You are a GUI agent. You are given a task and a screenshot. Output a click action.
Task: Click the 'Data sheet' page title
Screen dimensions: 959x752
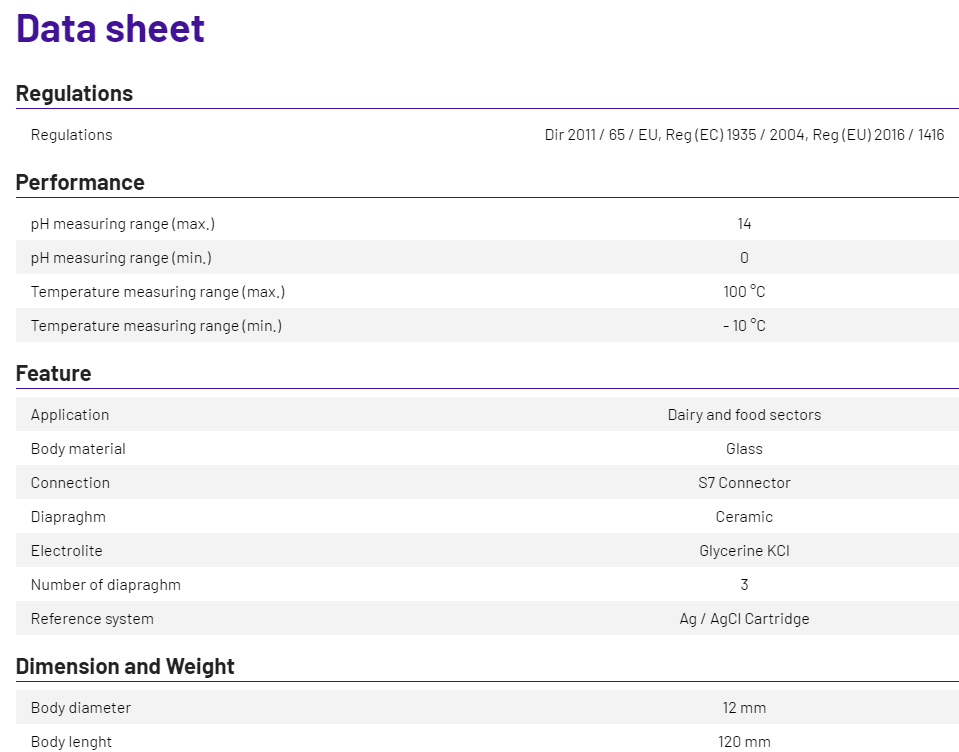[x=110, y=28]
